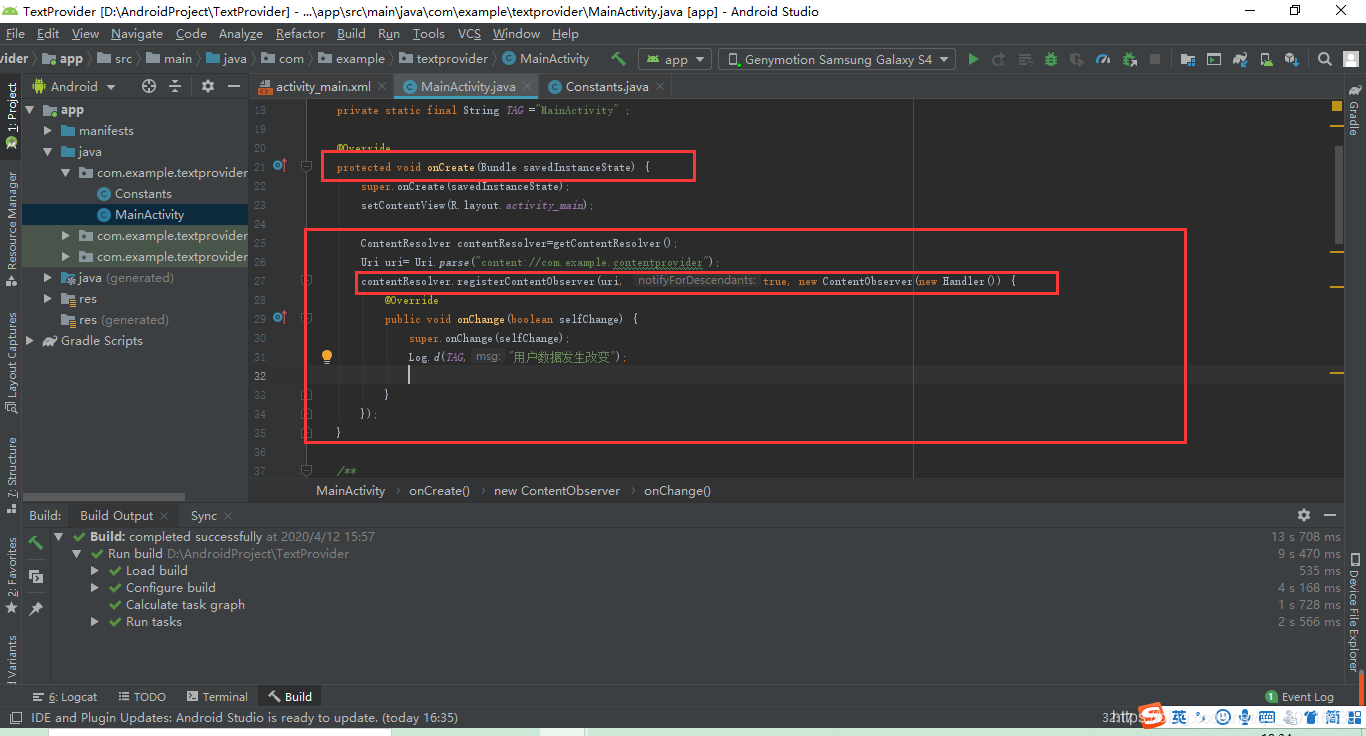Collapse the java folder node

(48, 152)
